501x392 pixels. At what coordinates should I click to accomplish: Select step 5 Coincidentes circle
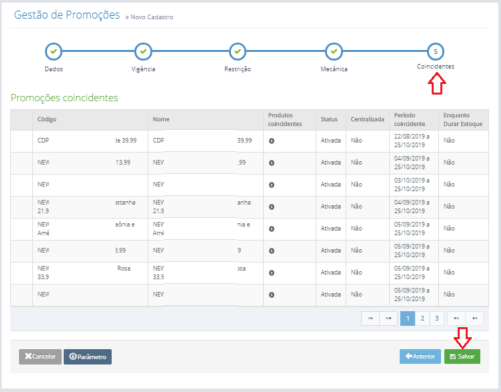click(x=435, y=52)
